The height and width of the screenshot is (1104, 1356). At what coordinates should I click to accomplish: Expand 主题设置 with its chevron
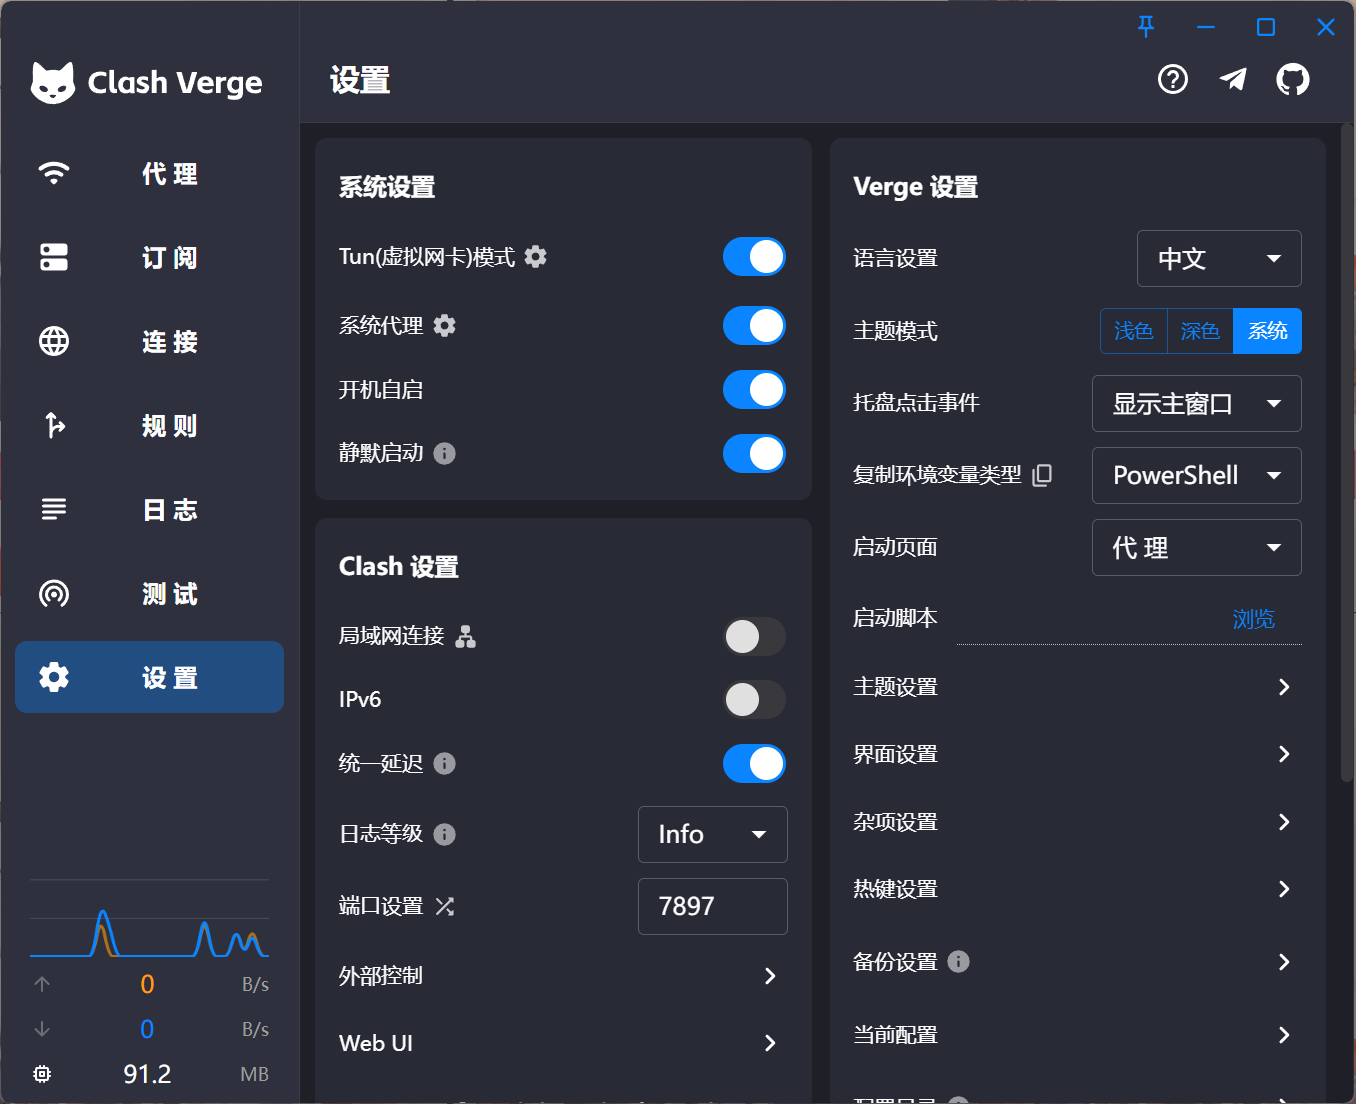[x=1284, y=687]
